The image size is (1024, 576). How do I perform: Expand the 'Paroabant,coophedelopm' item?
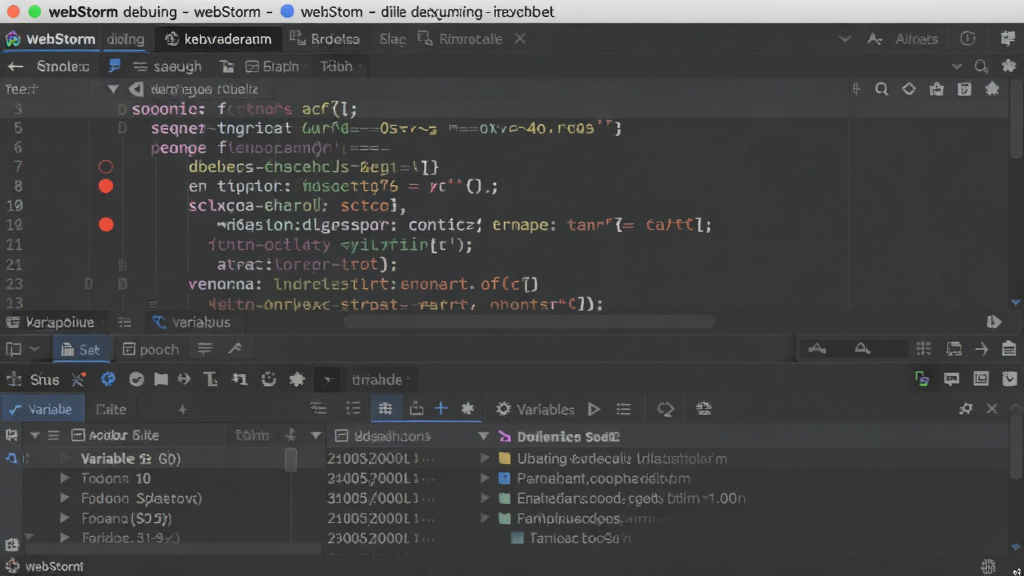coord(485,479)
